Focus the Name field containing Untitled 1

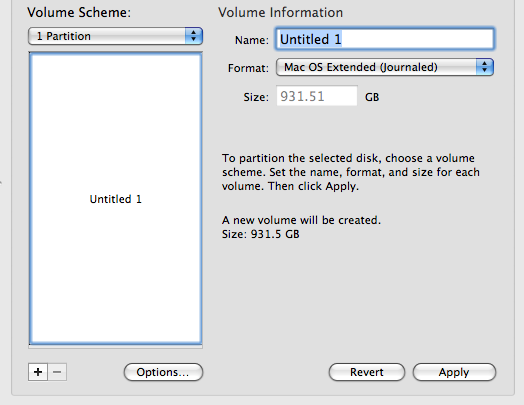[385, 39]
